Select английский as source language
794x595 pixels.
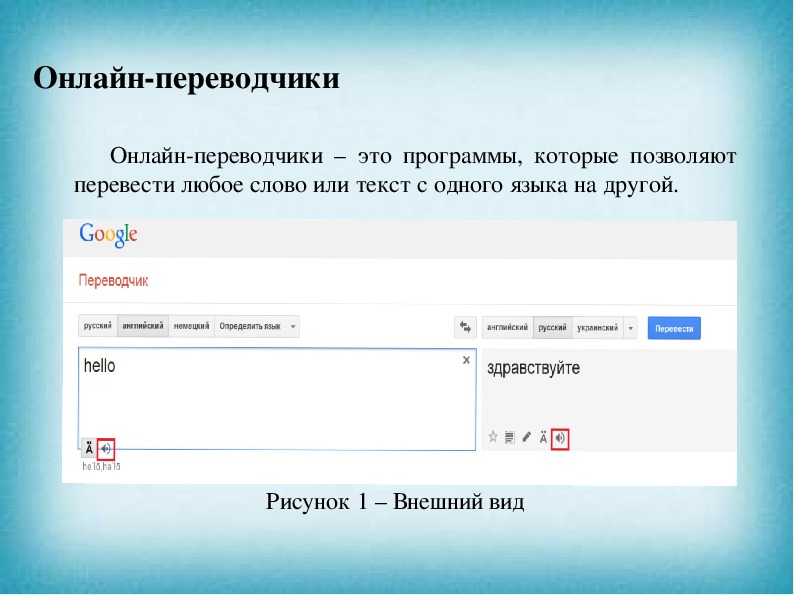pos(143,326)
